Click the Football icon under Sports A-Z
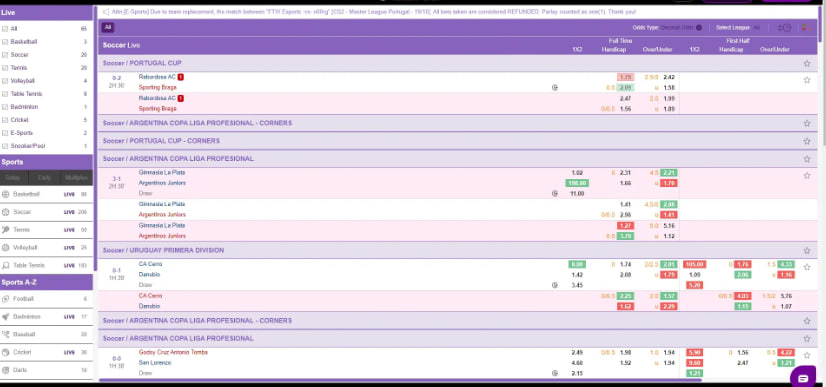This screenshot has width=826, height=387. tap(6, 299)
